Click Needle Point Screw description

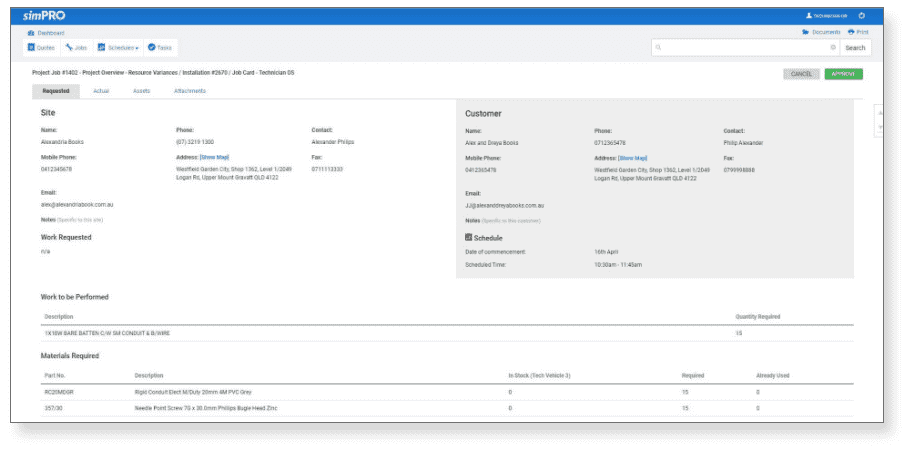point(206,408)
